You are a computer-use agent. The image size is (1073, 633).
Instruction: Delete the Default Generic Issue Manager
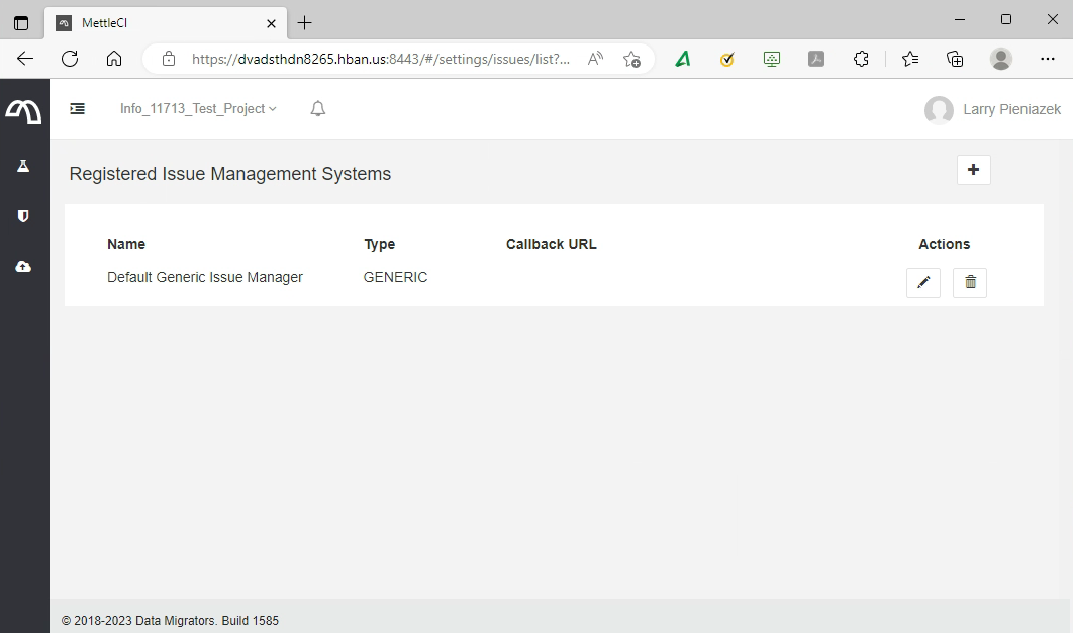click(x=970, y=283)
